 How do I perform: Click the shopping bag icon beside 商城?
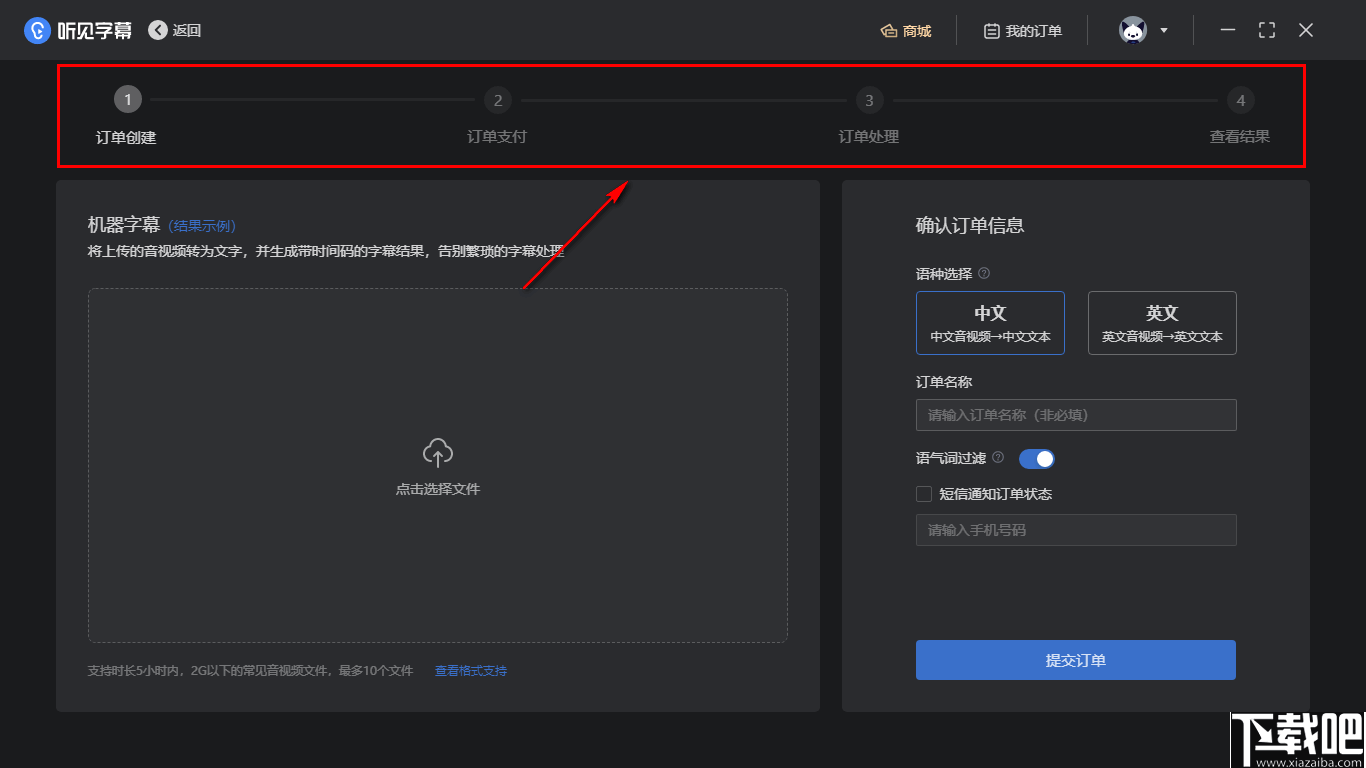pyautogui.click(x=889, y=30)
